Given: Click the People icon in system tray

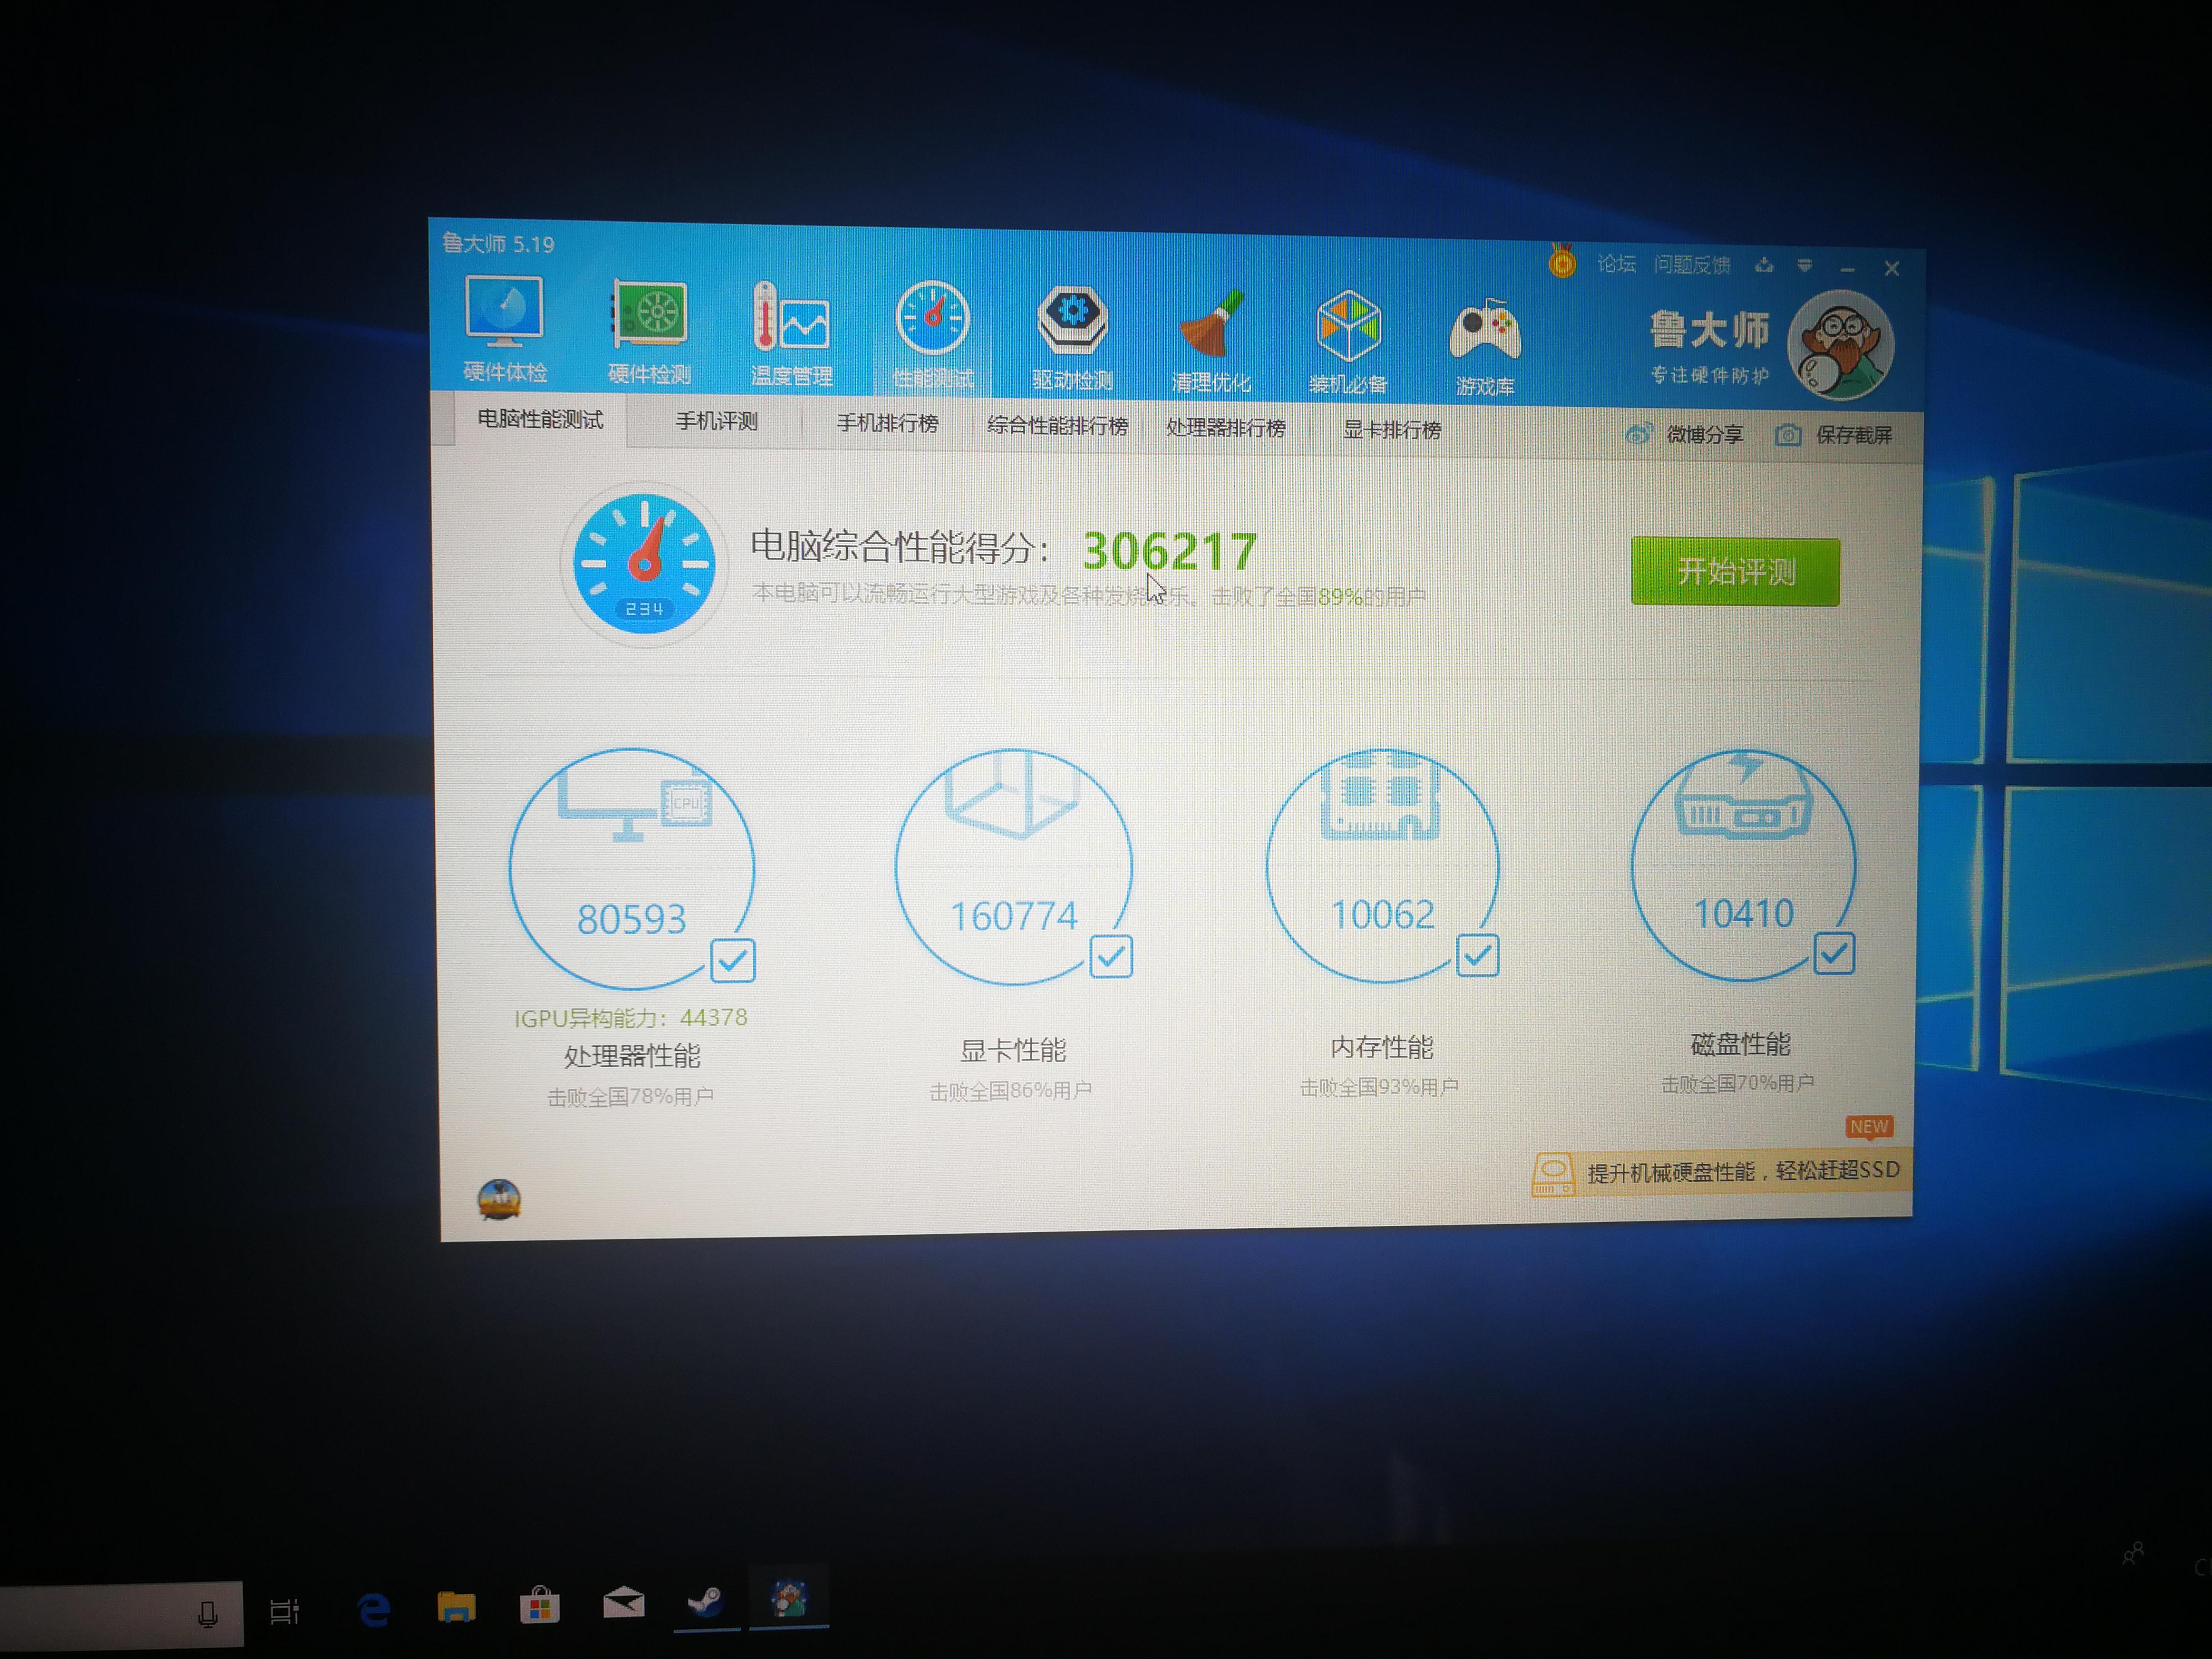Looking at the screenshot, I should click(2133, 1554).
